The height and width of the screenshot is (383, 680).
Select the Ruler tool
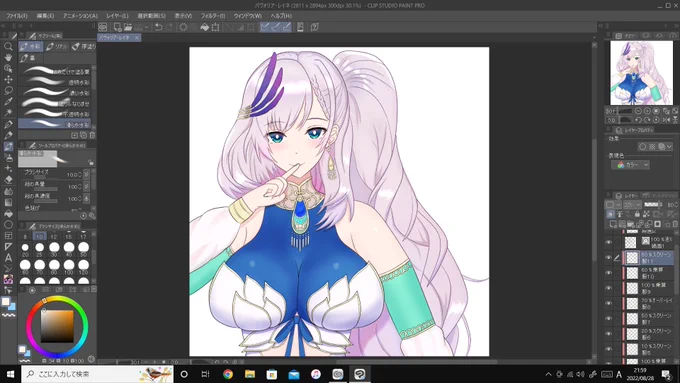coord(8,247)
